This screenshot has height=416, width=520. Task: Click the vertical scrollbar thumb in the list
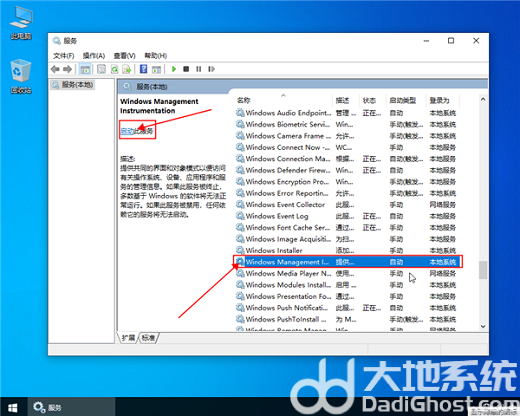tap(483, 270)
